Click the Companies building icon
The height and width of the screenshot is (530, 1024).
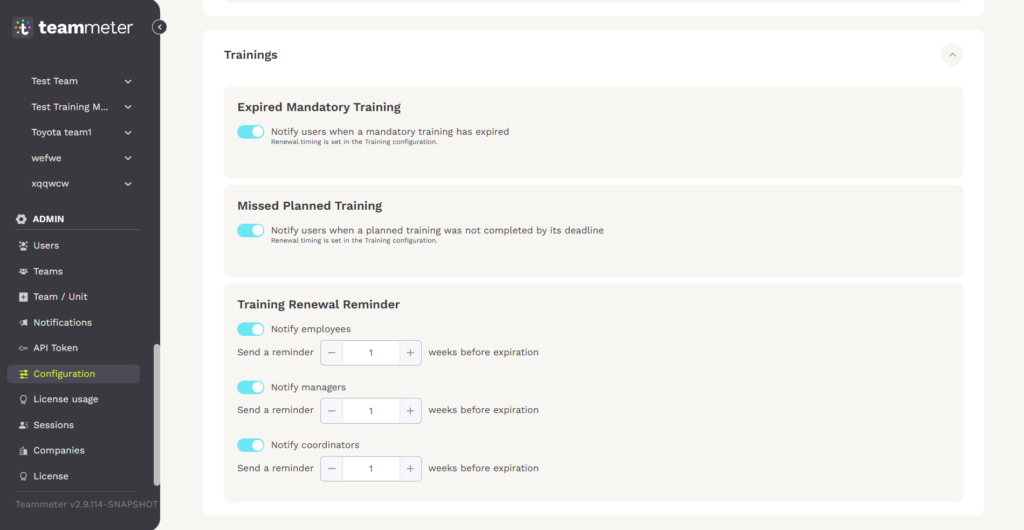pyautogui.click(x=23, y=451)
